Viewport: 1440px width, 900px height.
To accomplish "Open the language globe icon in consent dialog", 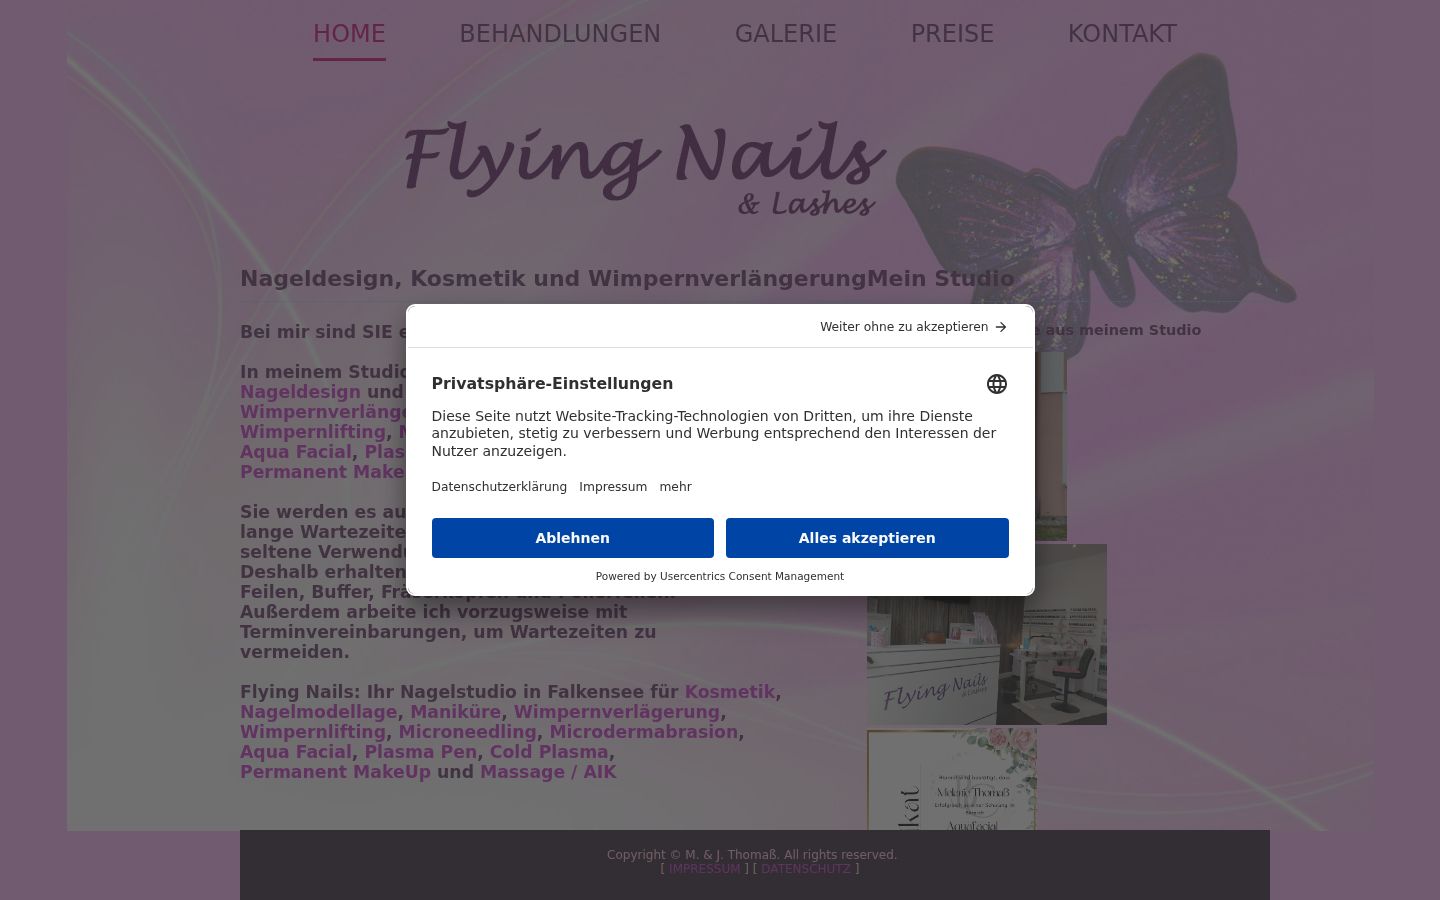I will click(996, 384).
